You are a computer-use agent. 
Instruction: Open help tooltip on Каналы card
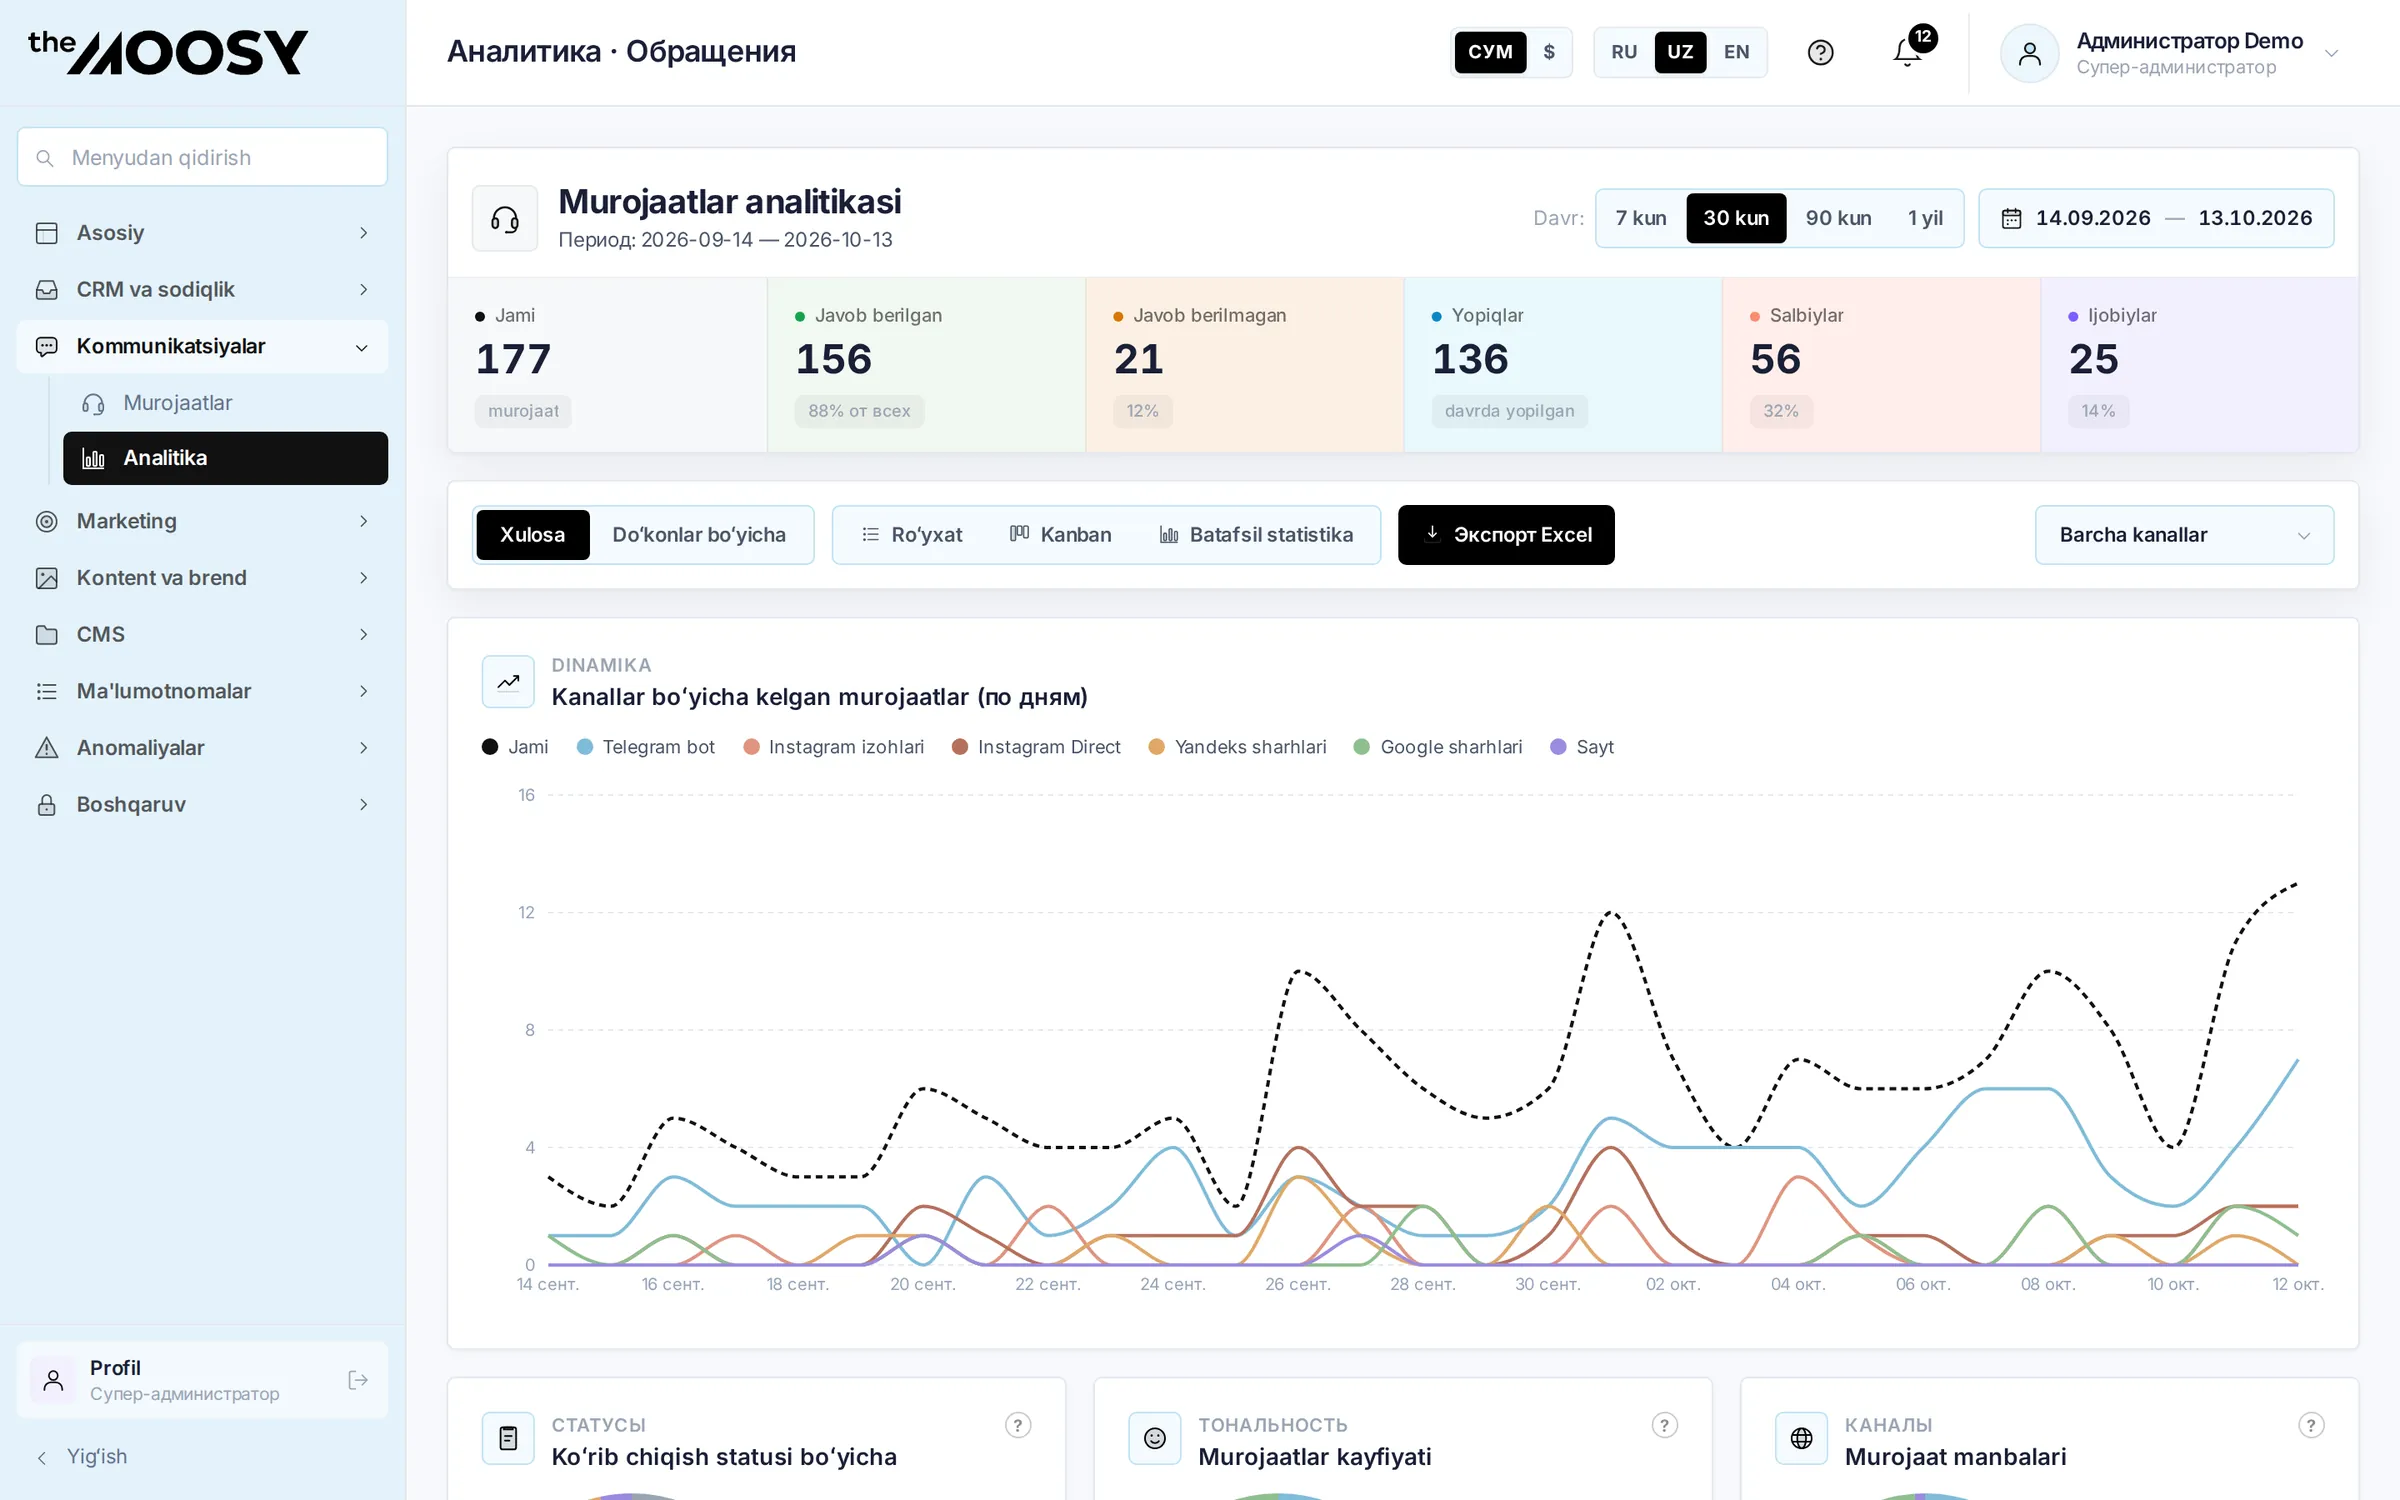point(2311,1425)
